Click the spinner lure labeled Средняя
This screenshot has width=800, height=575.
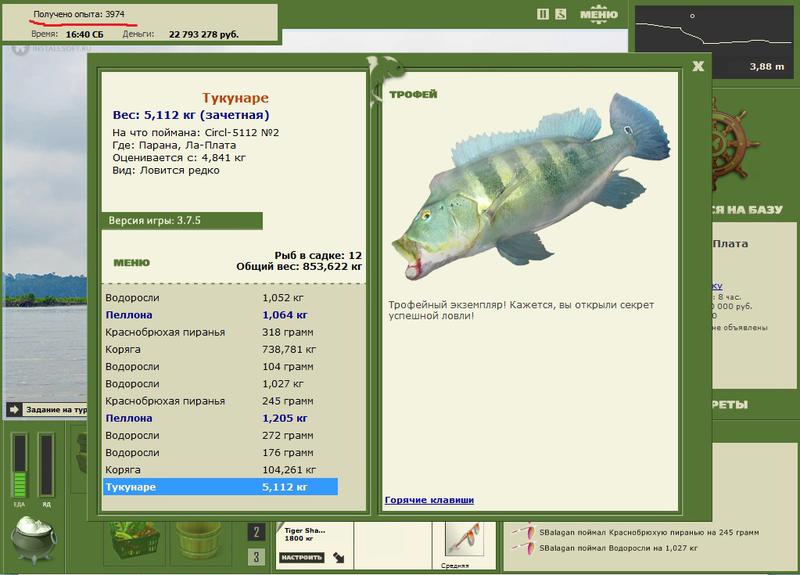point(462,540)
